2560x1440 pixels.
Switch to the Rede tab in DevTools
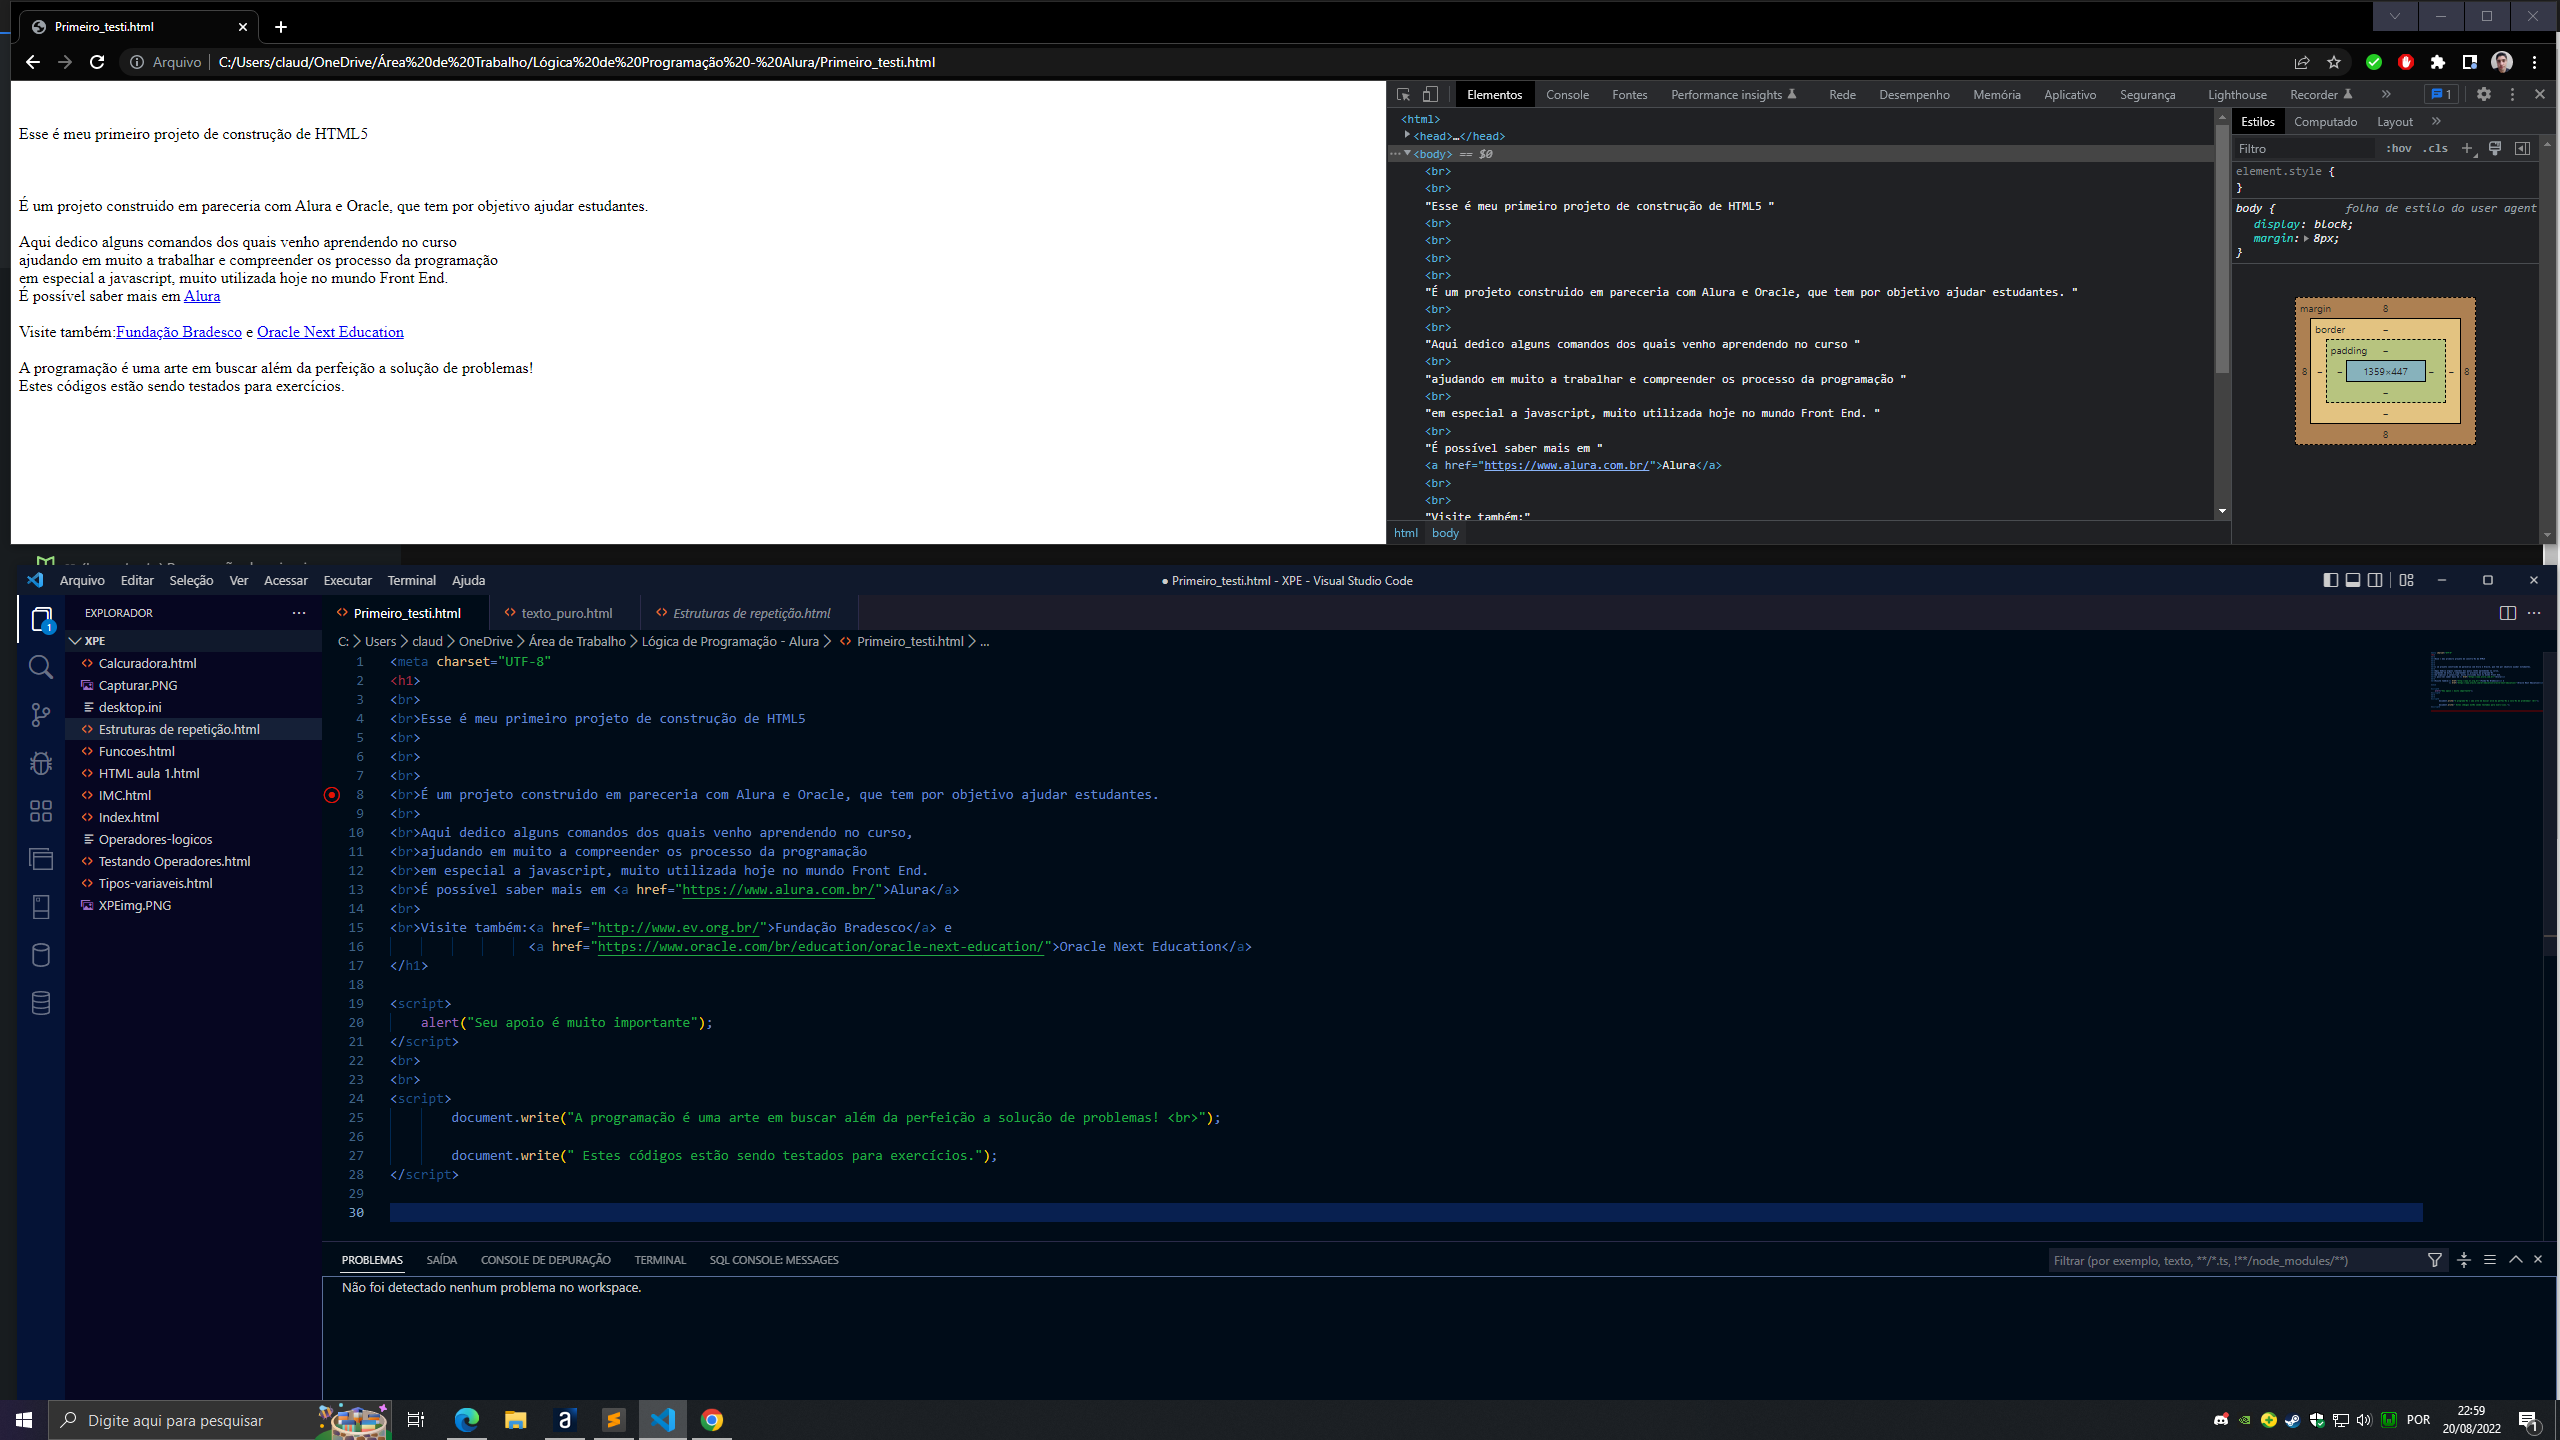pyautogui.click(x=1842, y=94)
